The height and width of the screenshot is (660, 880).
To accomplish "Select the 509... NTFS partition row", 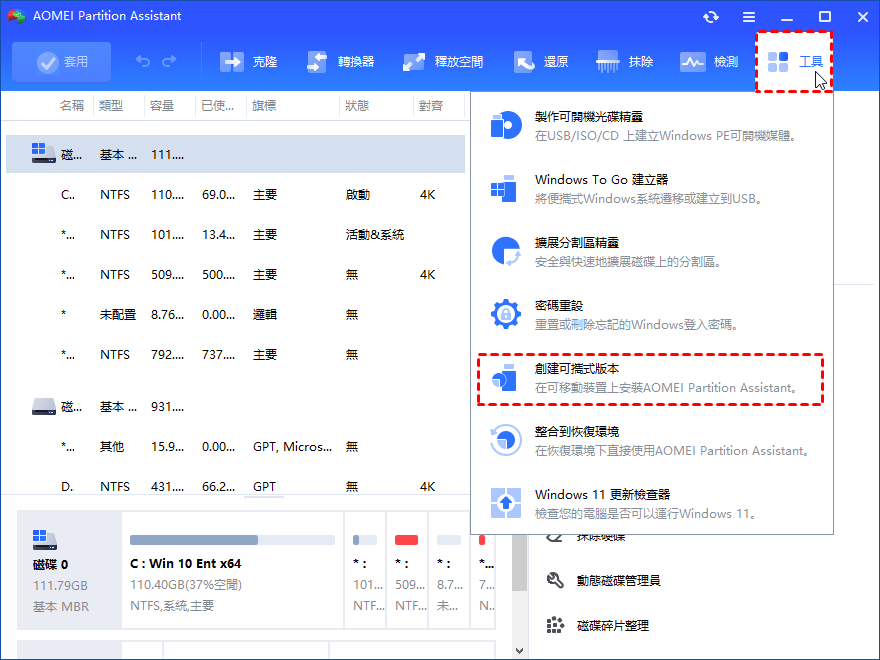I will click(x=235, y=274).
